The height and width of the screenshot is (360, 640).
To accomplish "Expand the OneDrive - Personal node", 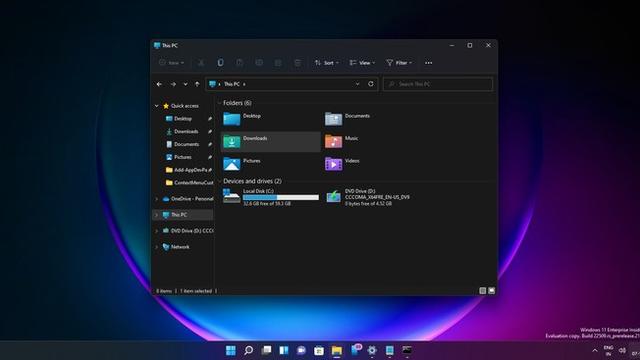I will 157,199.
